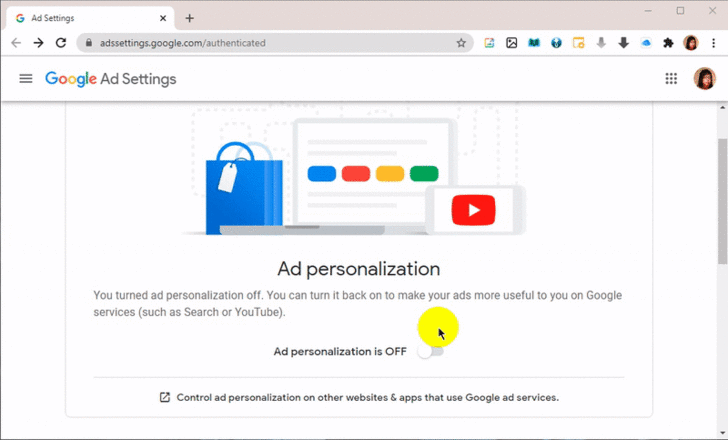Click the scrollbar down arrow

click(x=722, y=434)
